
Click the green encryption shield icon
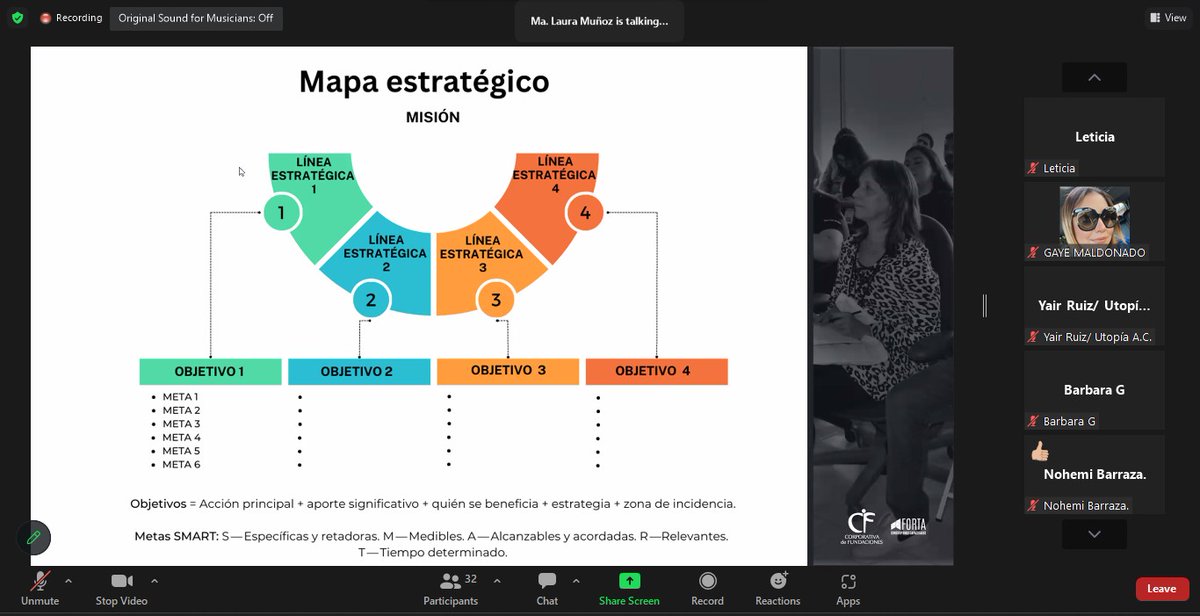(17, 18)
